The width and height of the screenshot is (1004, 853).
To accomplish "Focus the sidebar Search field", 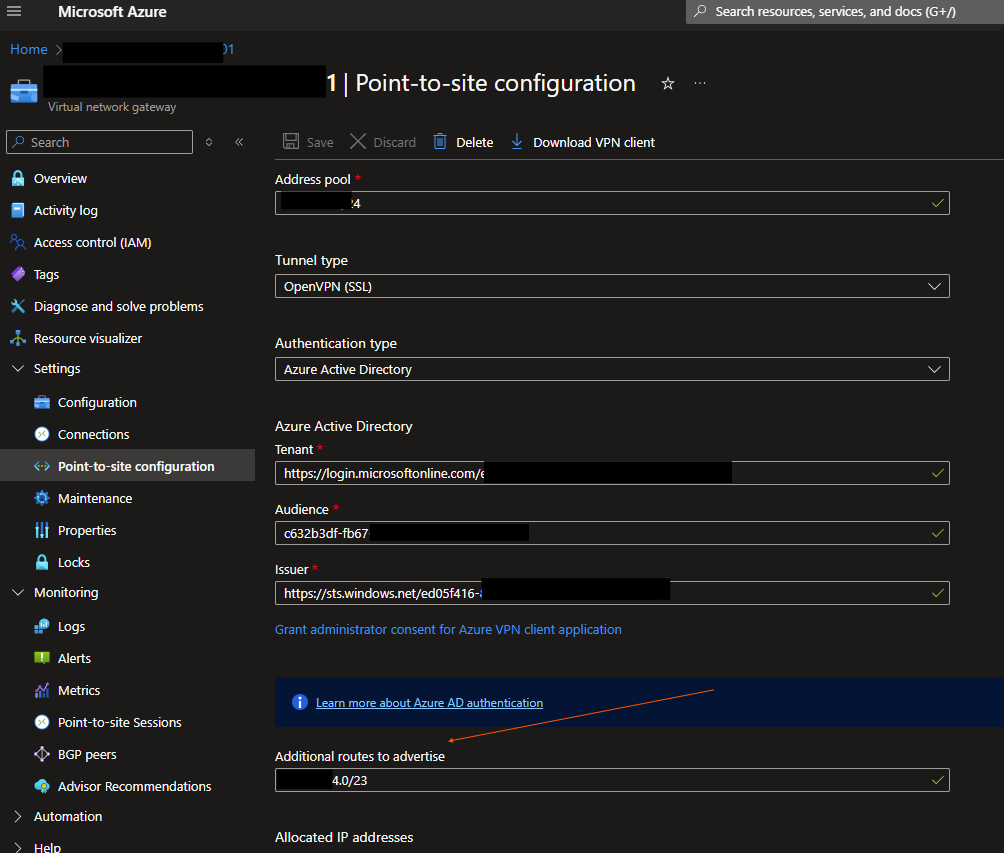I will [x=99, y=142].
